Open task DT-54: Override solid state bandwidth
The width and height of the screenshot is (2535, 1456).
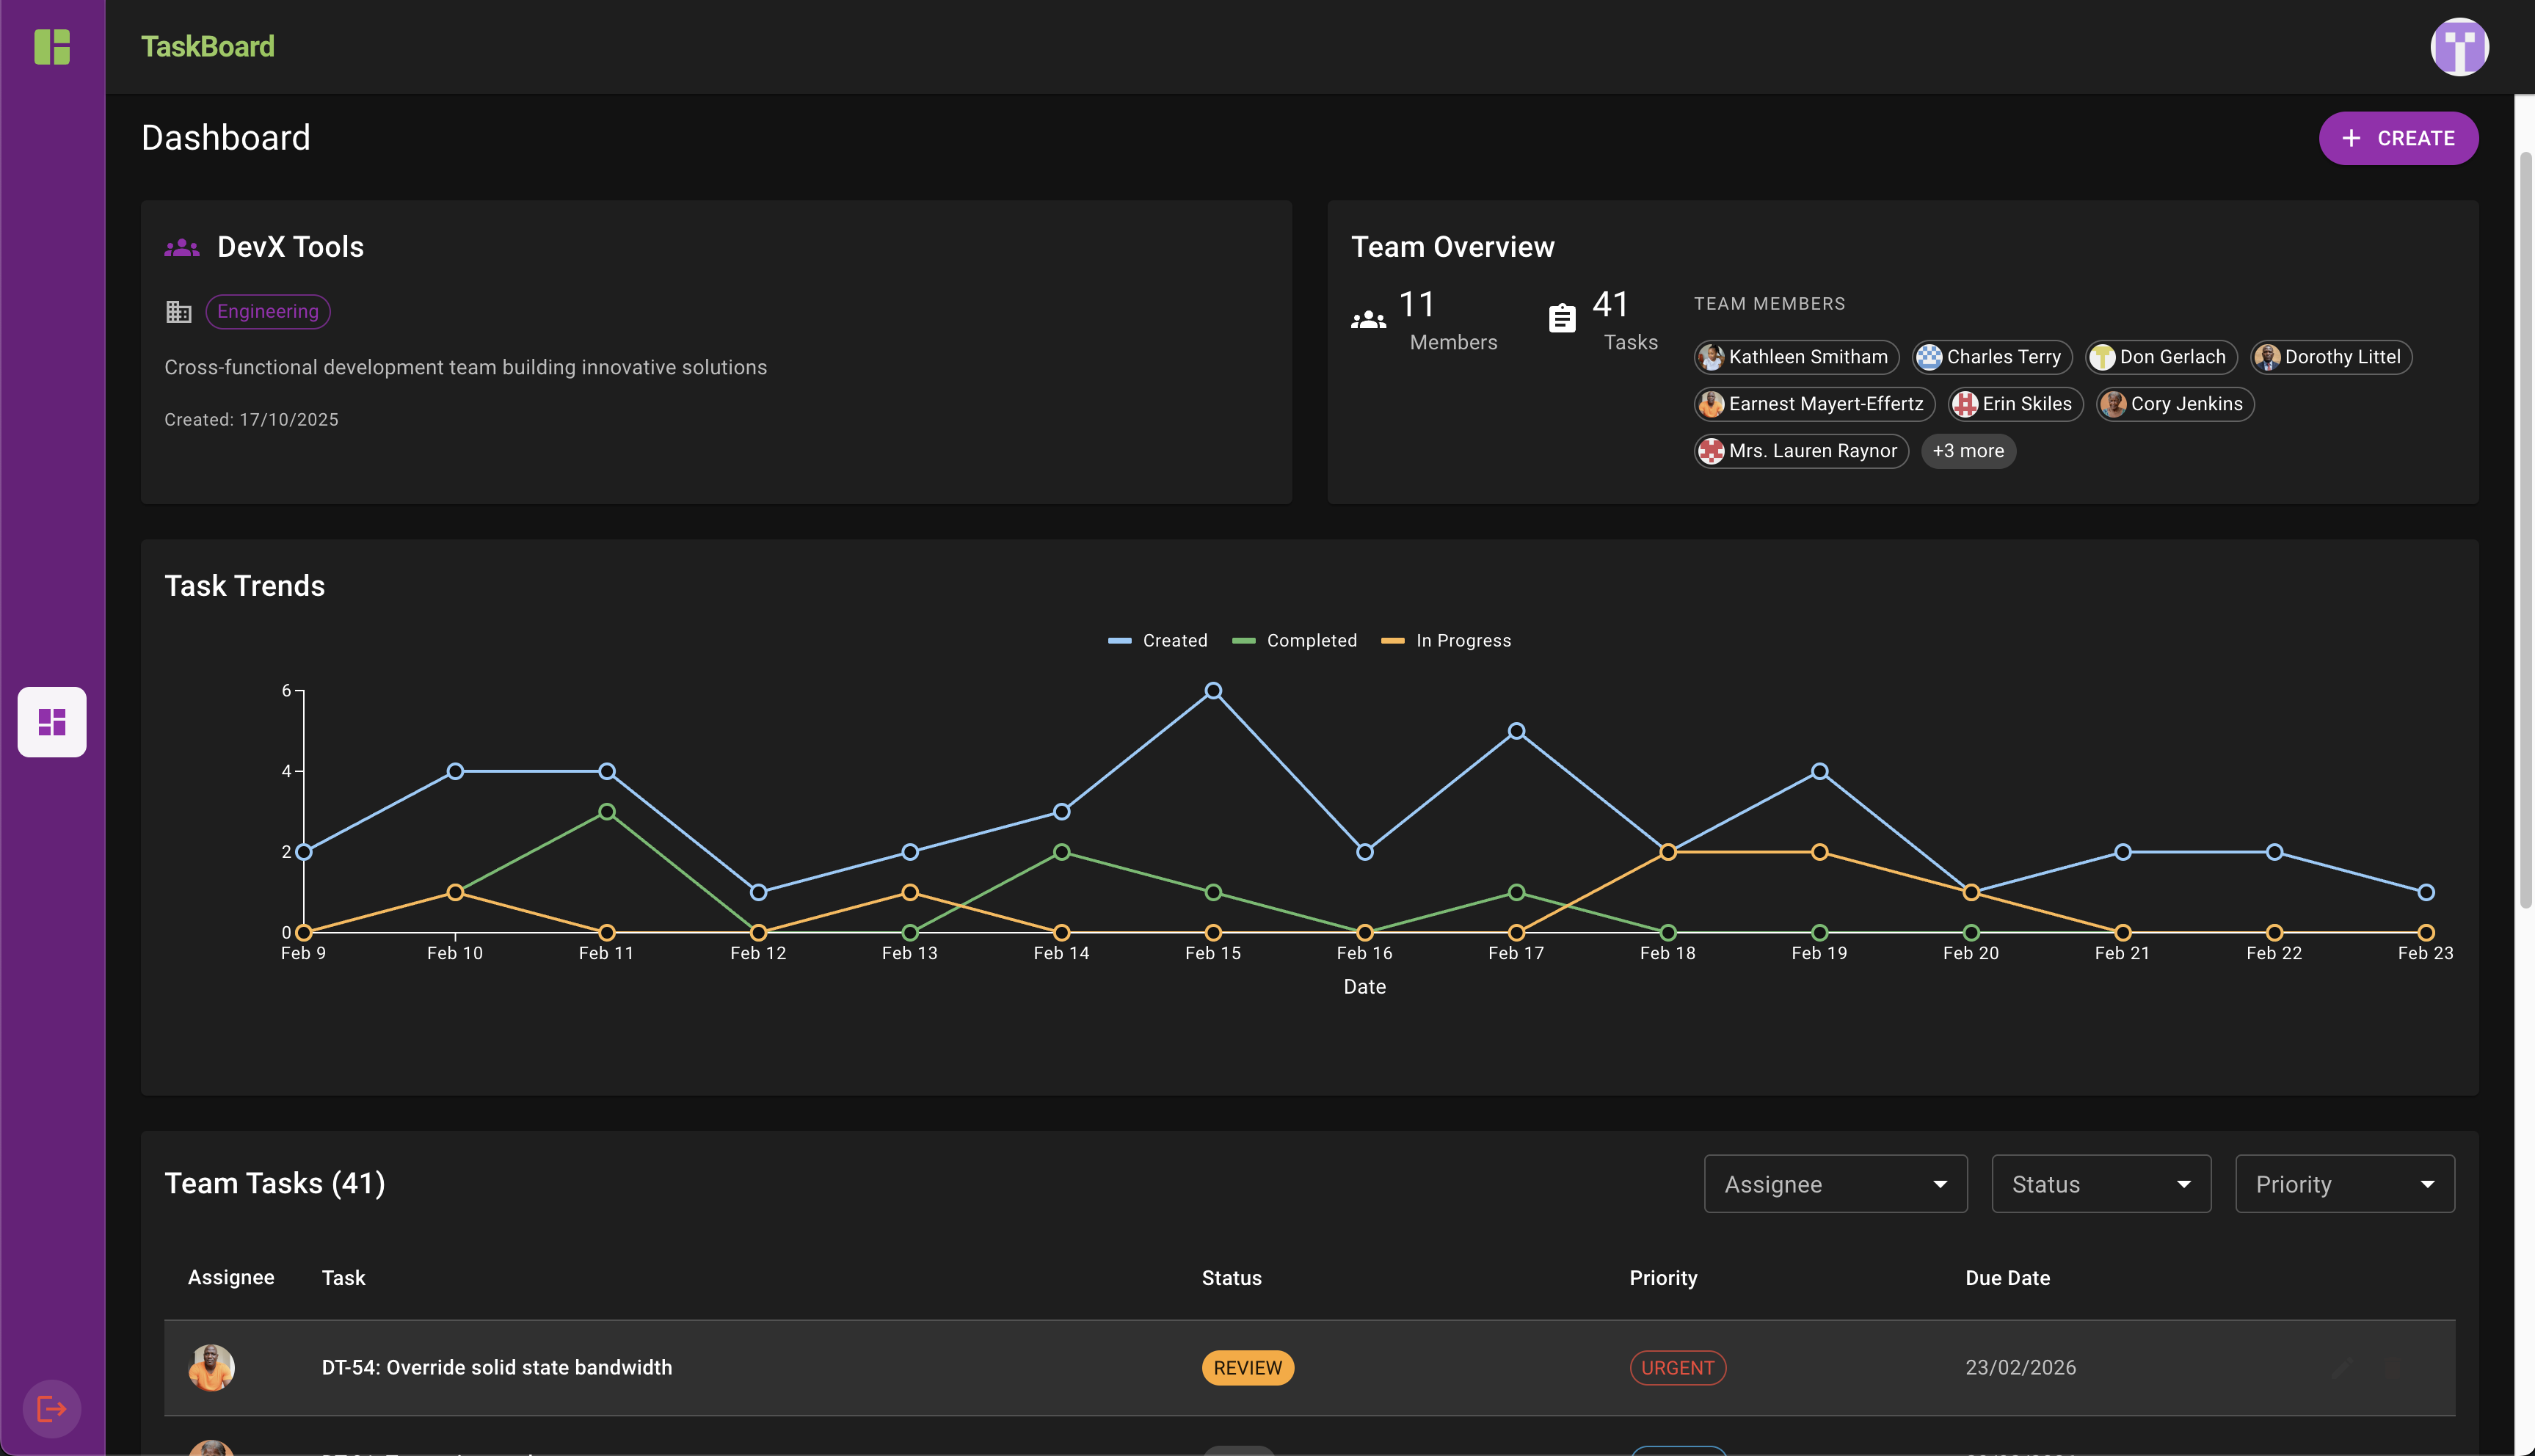pyautogui.click(x=497, y=1368)
